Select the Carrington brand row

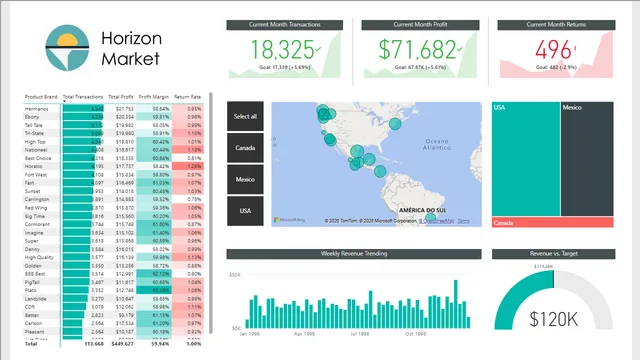113,199
